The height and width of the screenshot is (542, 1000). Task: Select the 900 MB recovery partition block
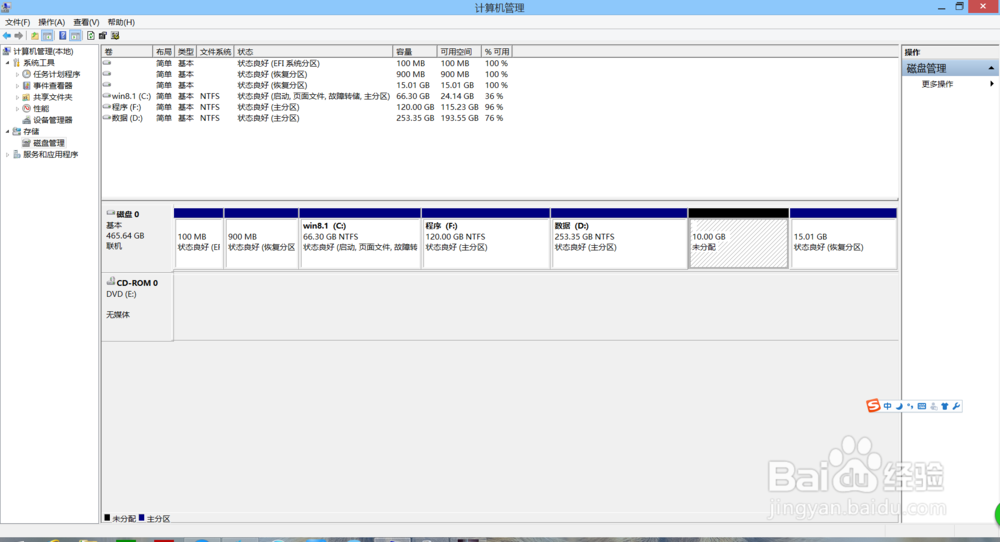261,238
